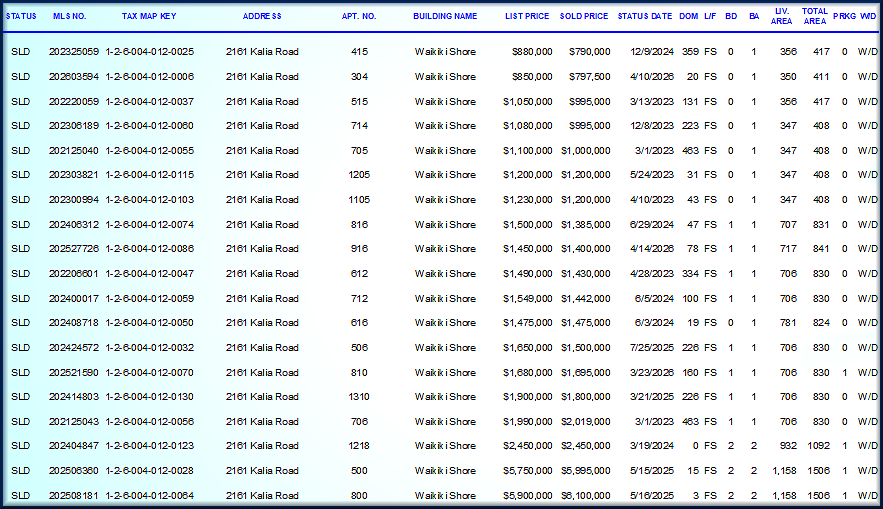Select the ADDRESS column header
Viewport: 883px width, 509px height.
click(262, 16)
